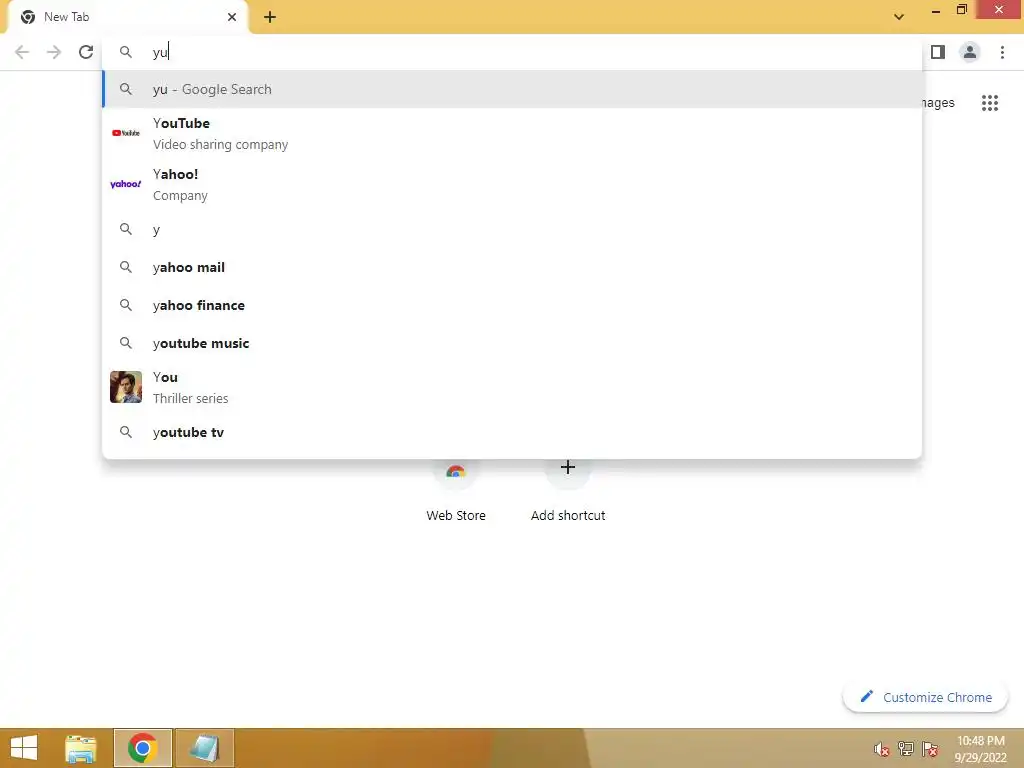Viewport: 1024px width, 768px height.
Task: Click the network tray icon
Action: pos(906,749)
